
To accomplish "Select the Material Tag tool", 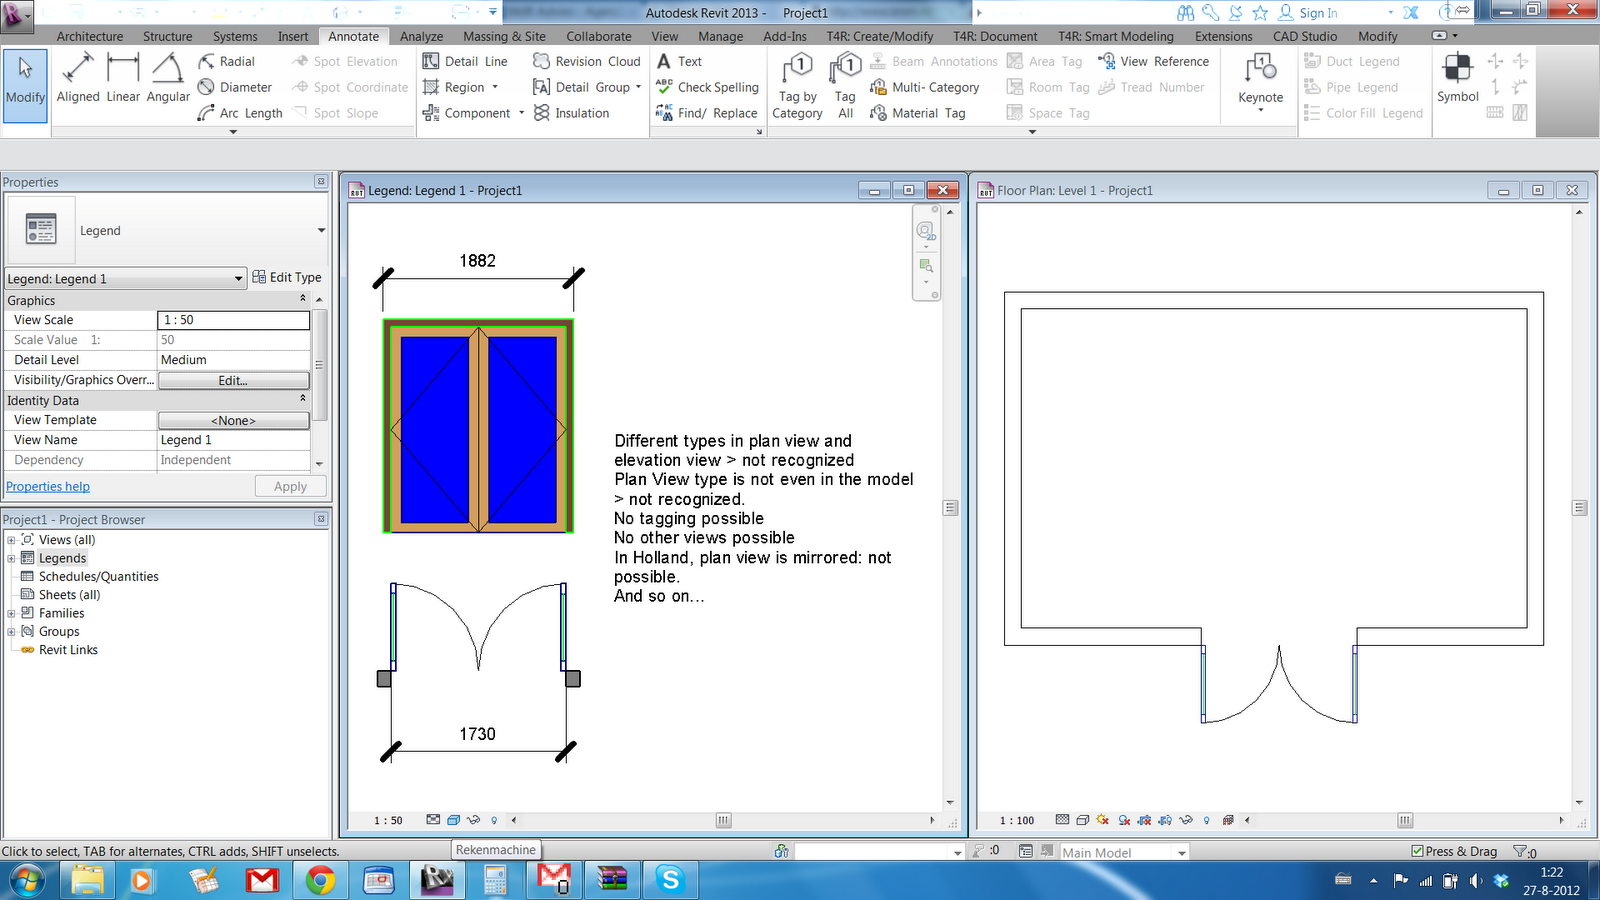I will [917, 113].
